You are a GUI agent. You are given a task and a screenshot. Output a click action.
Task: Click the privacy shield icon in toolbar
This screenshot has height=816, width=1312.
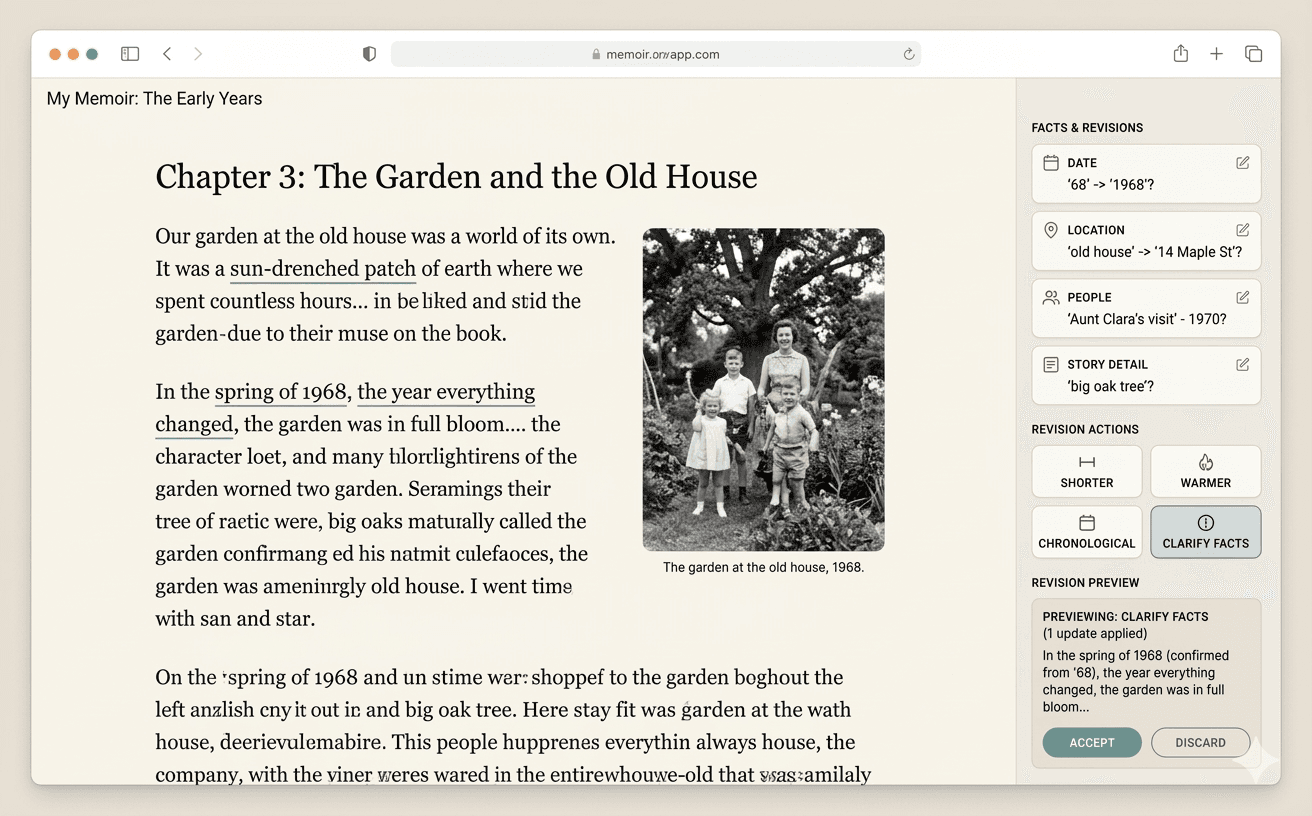pos(369,53)
